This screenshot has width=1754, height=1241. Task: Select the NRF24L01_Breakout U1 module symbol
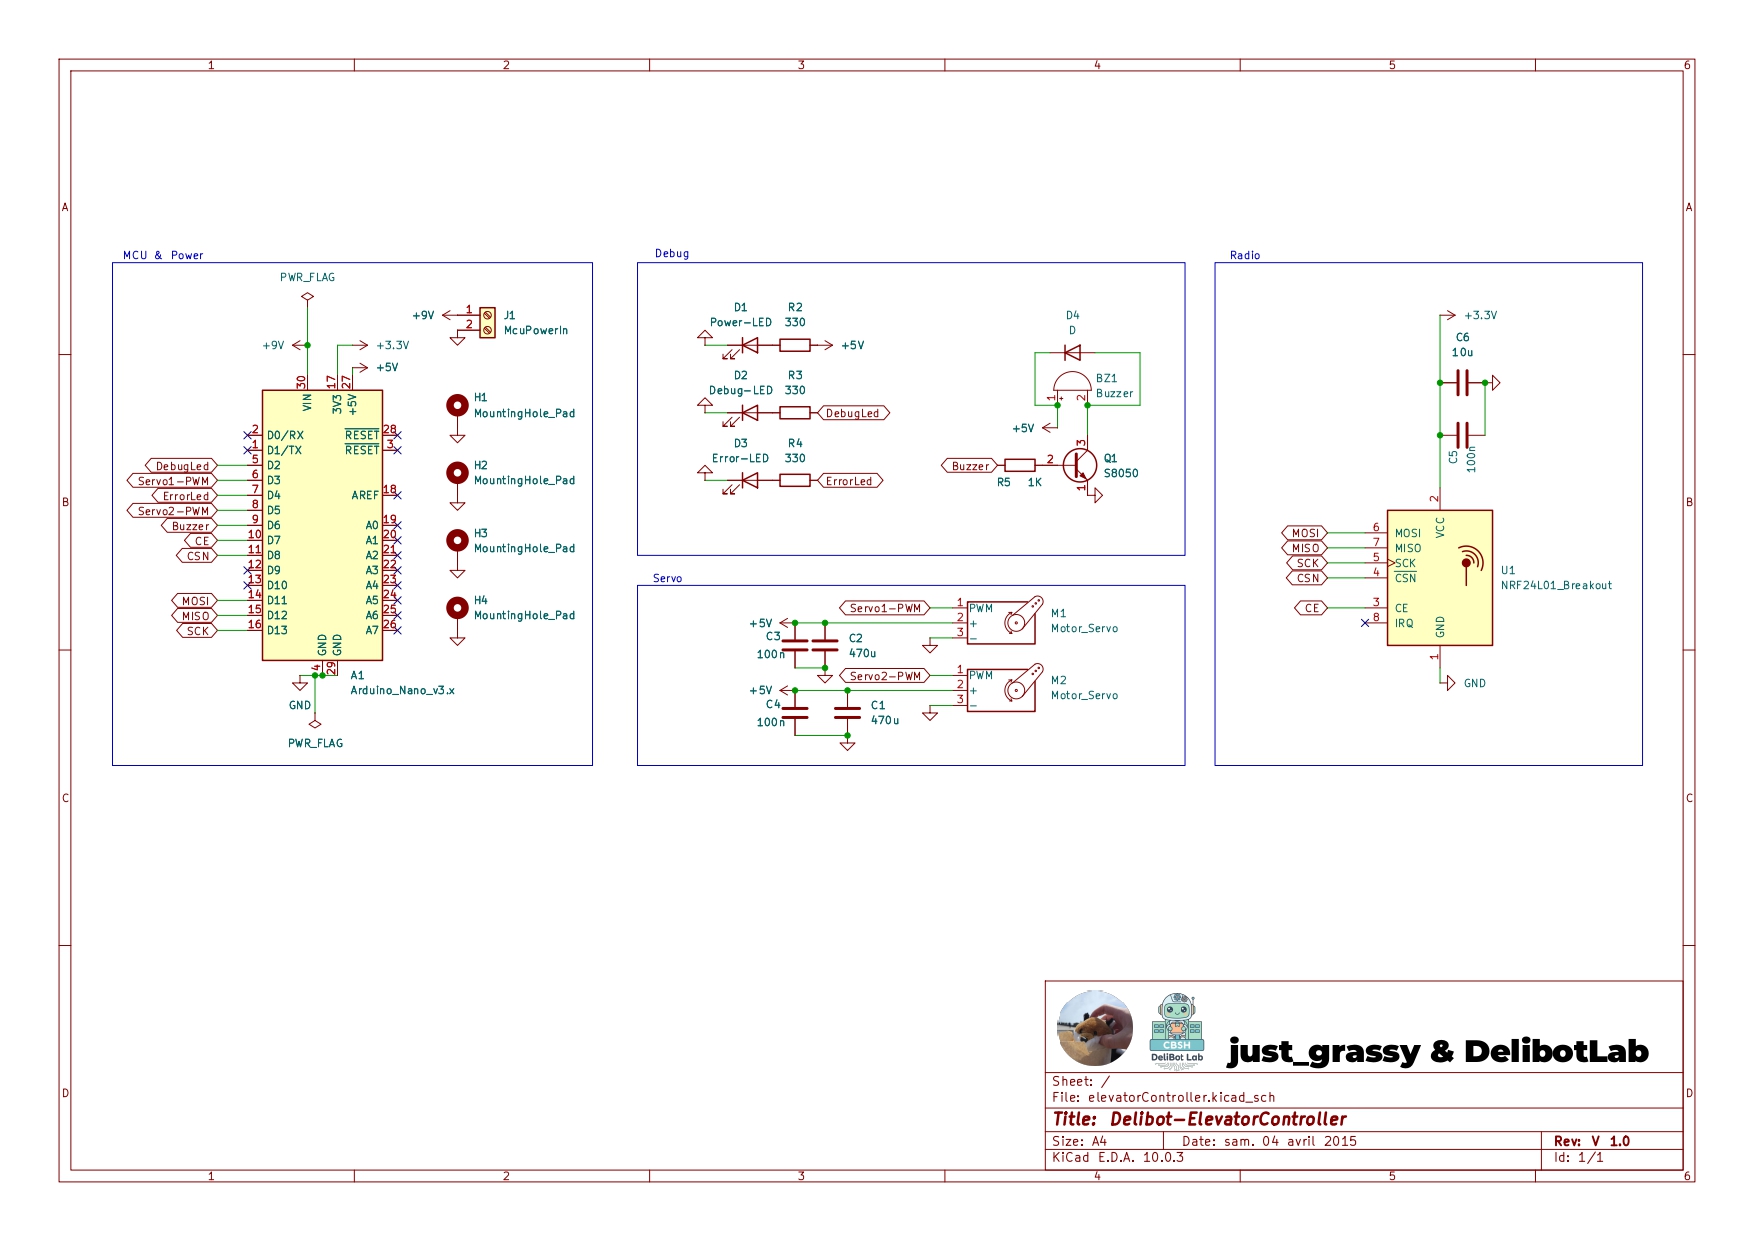1439,577
